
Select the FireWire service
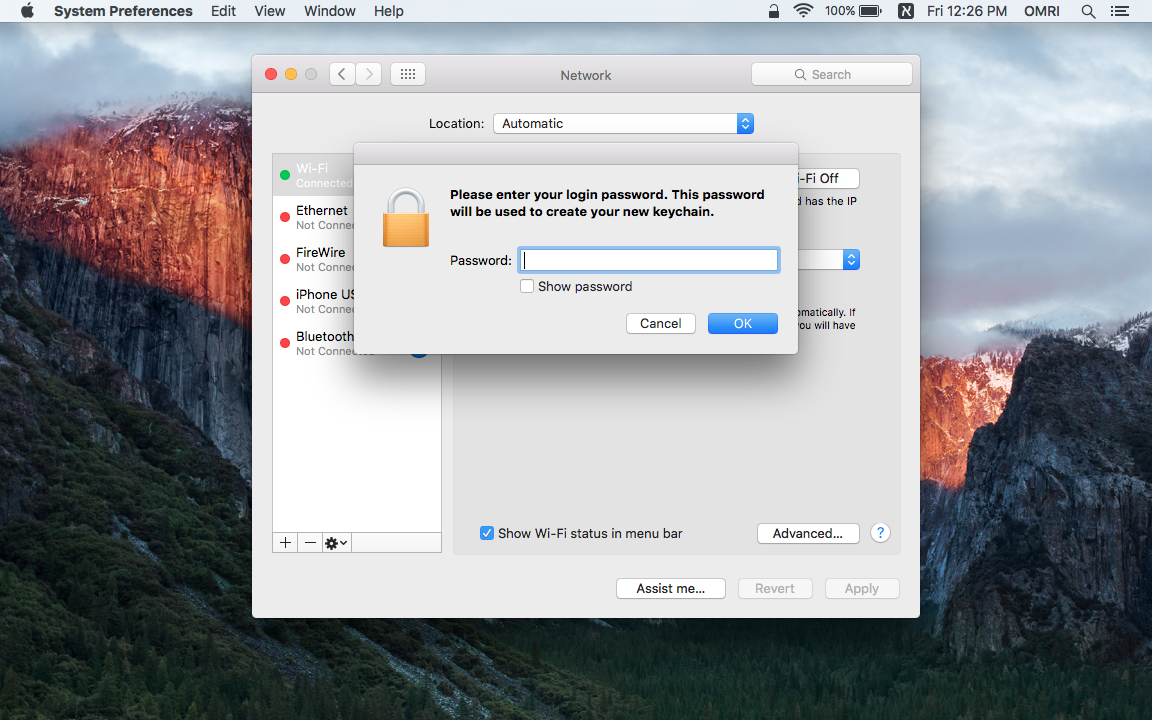[314, 259]
